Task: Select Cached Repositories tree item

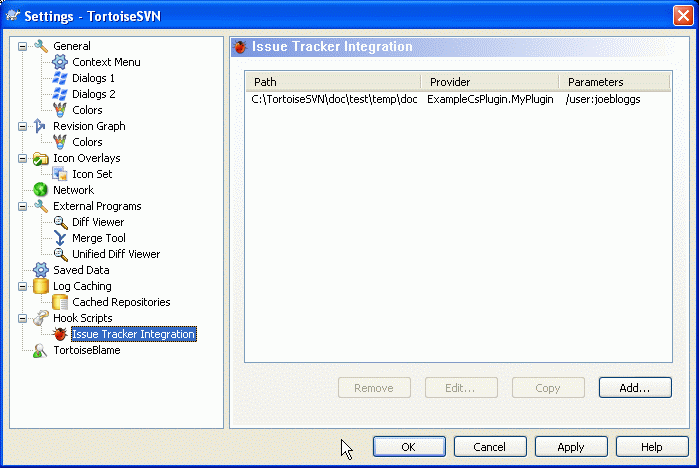Action: tap(121, 302)
